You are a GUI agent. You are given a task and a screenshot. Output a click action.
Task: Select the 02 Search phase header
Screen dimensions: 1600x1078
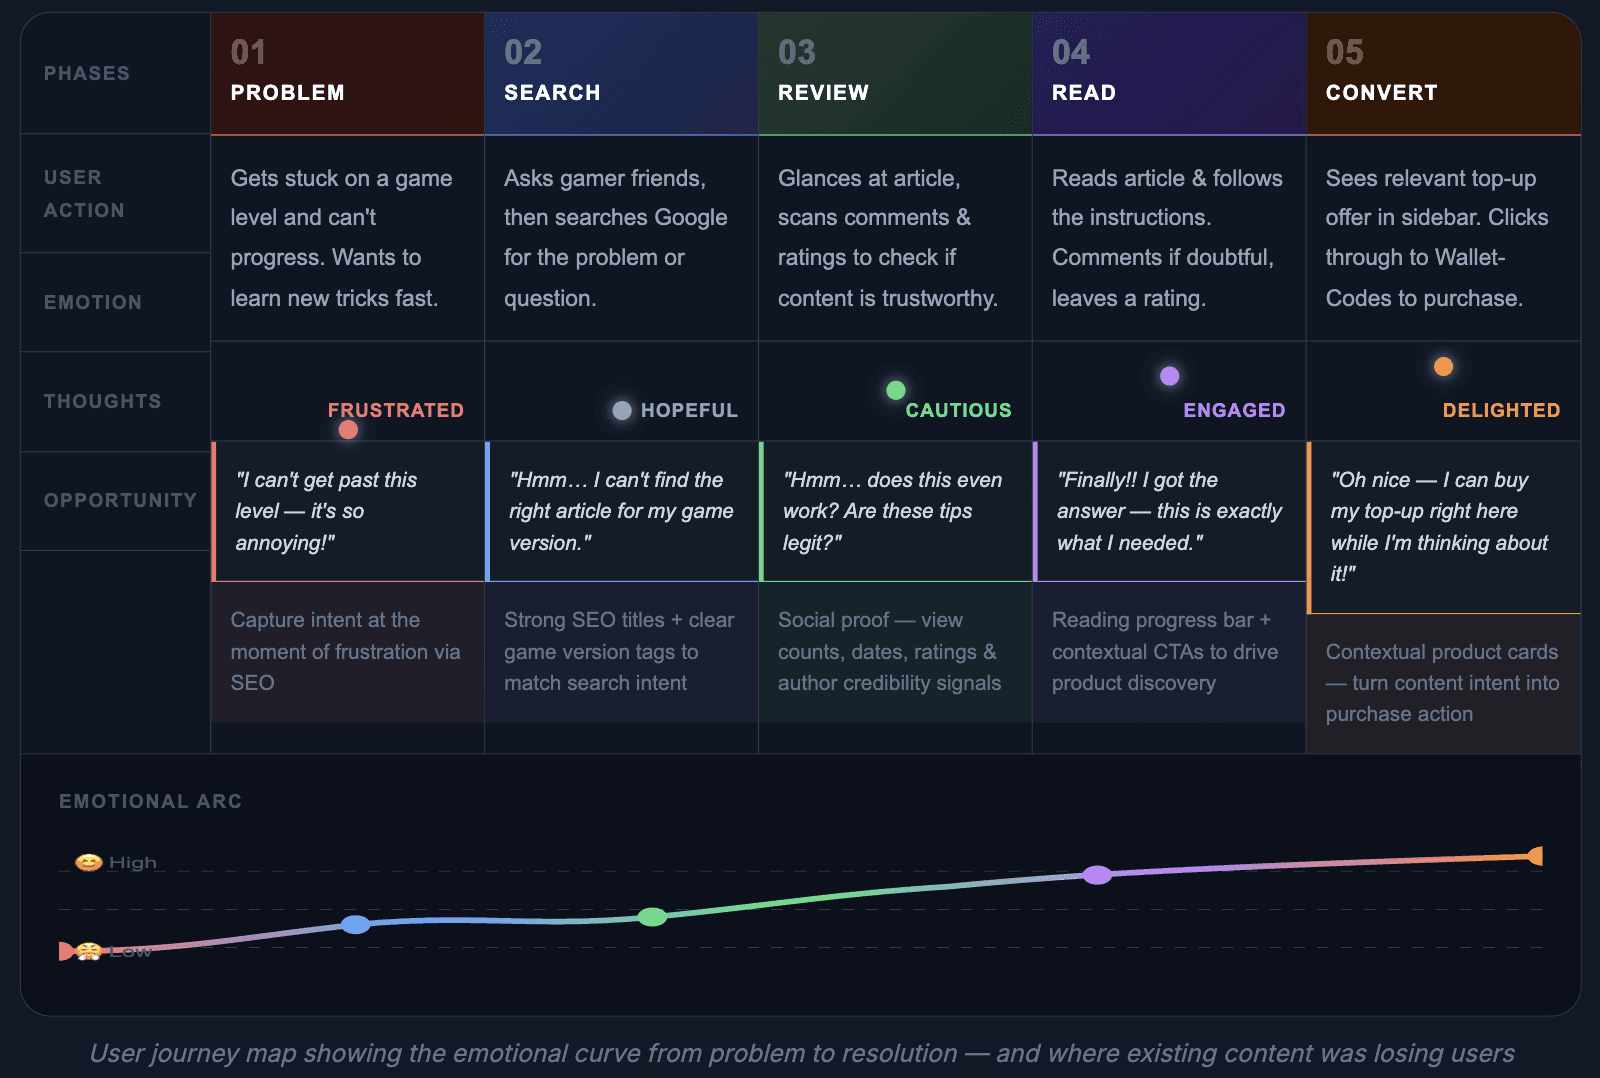click(x=621, y=74)
